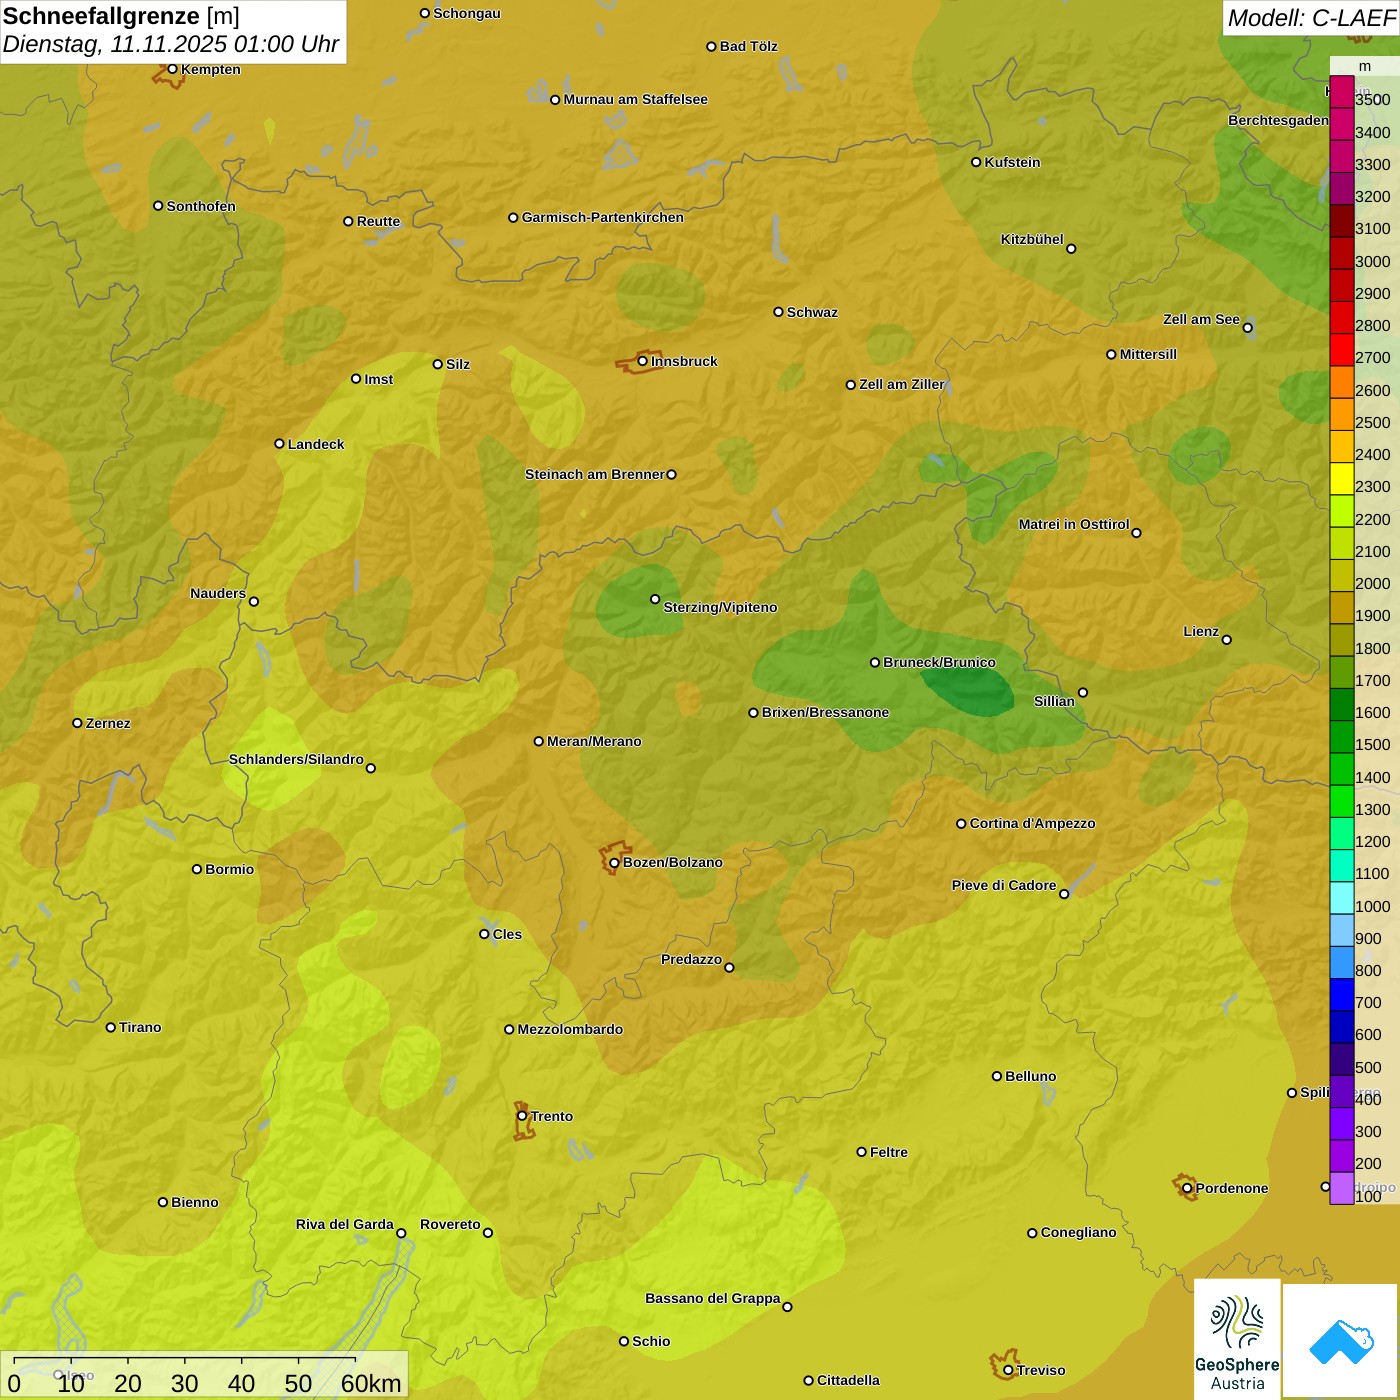This screenshot has width=1400, height=1400.
Task: Click the 'Schlanders/Silandro' label
Action: click(x=296, y=759)
